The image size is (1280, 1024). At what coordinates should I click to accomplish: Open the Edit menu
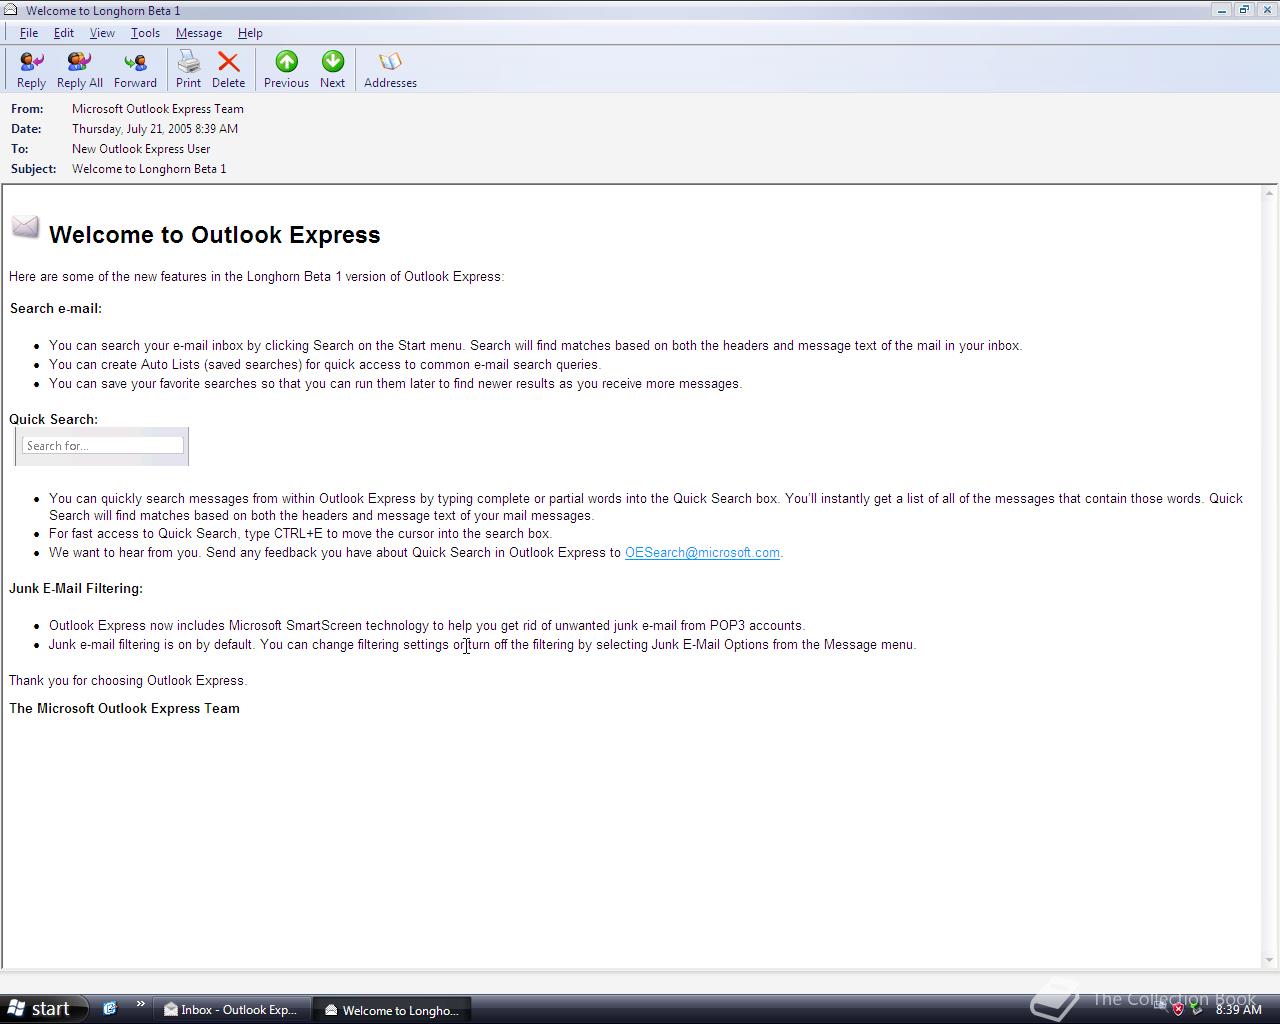pyautogui.click(x=63, y=33)
